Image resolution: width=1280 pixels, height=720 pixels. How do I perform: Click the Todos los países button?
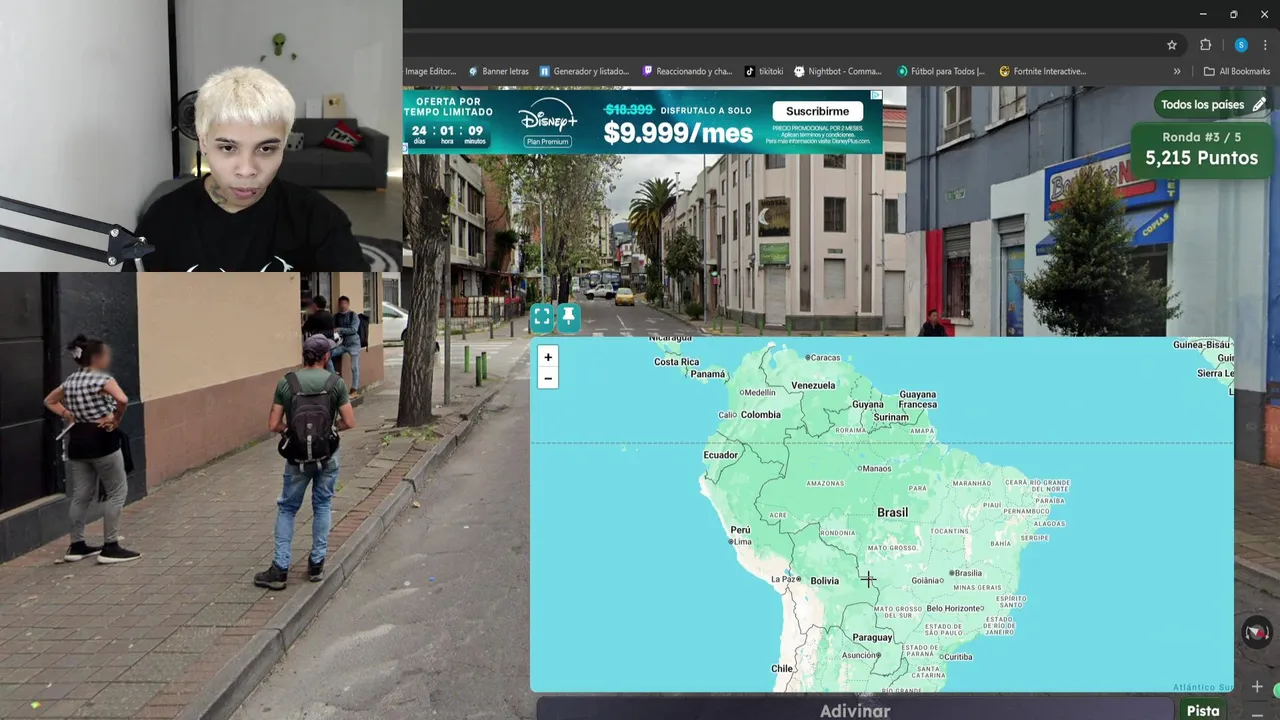click(x=1212, y=104)
